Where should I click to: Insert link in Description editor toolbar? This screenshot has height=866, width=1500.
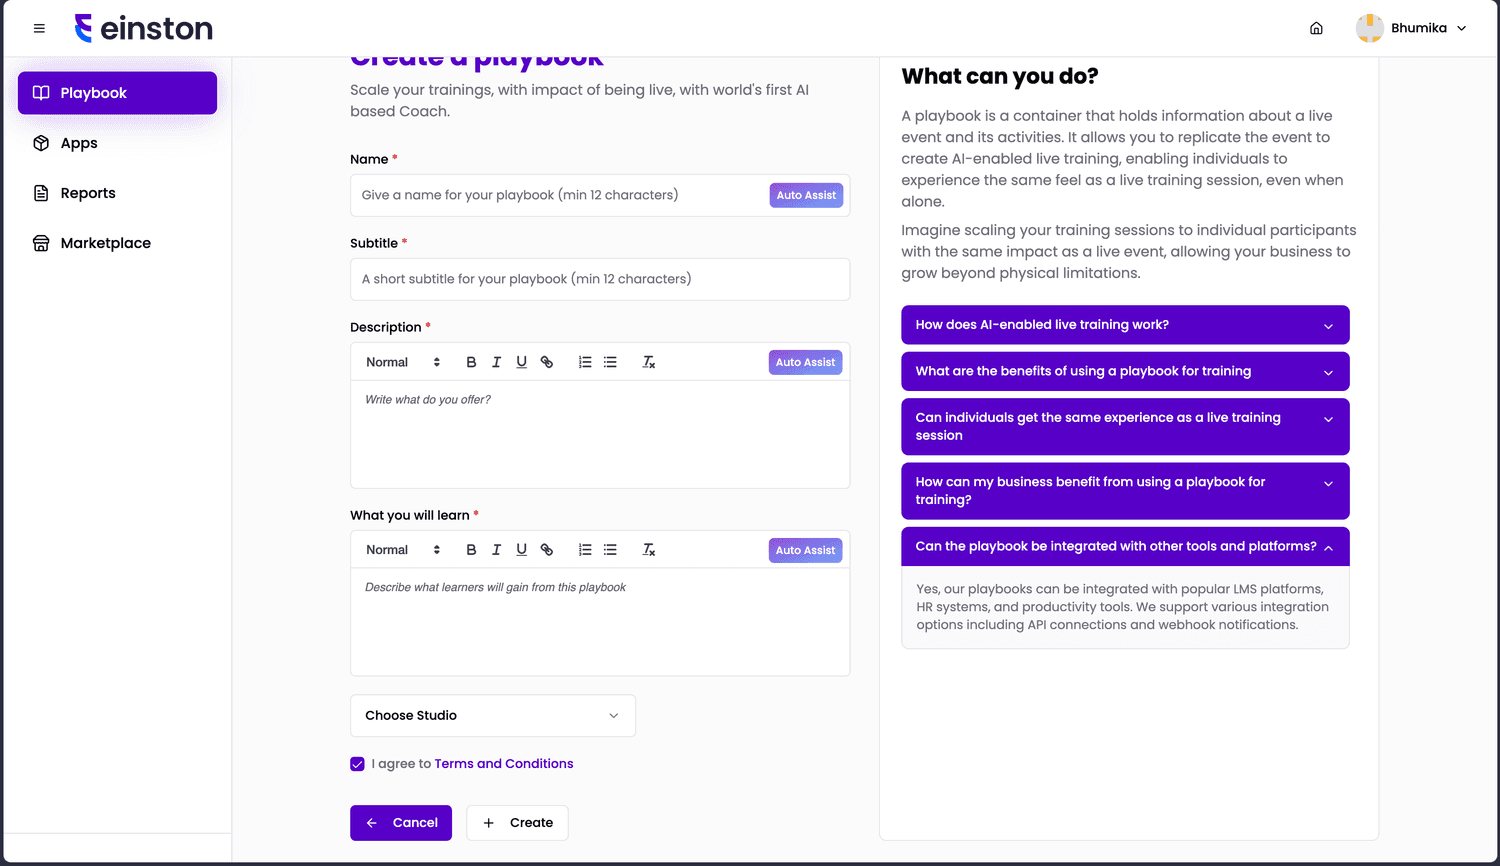coord(547,362)
